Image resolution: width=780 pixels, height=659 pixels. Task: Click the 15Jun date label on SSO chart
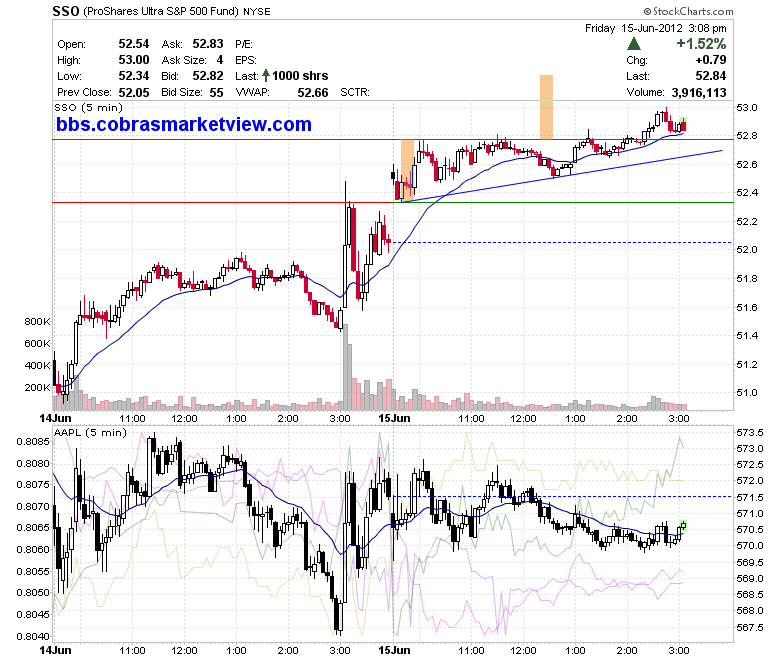394,418
